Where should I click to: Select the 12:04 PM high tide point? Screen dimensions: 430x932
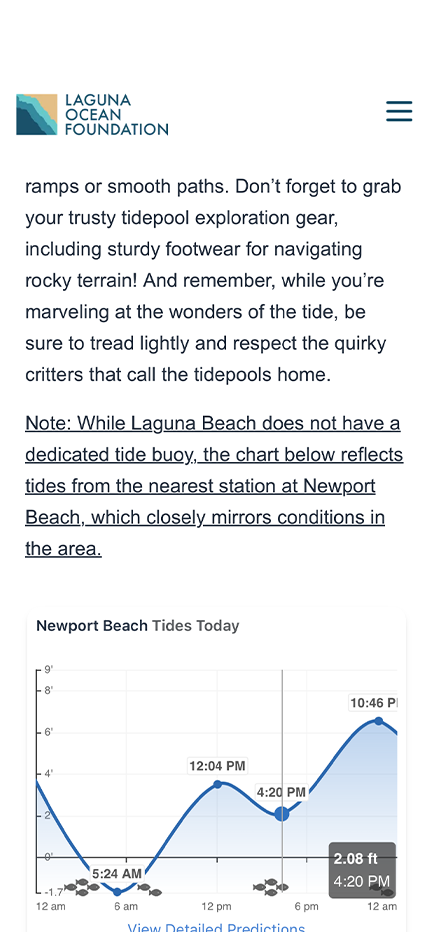[x=218, y=784]
